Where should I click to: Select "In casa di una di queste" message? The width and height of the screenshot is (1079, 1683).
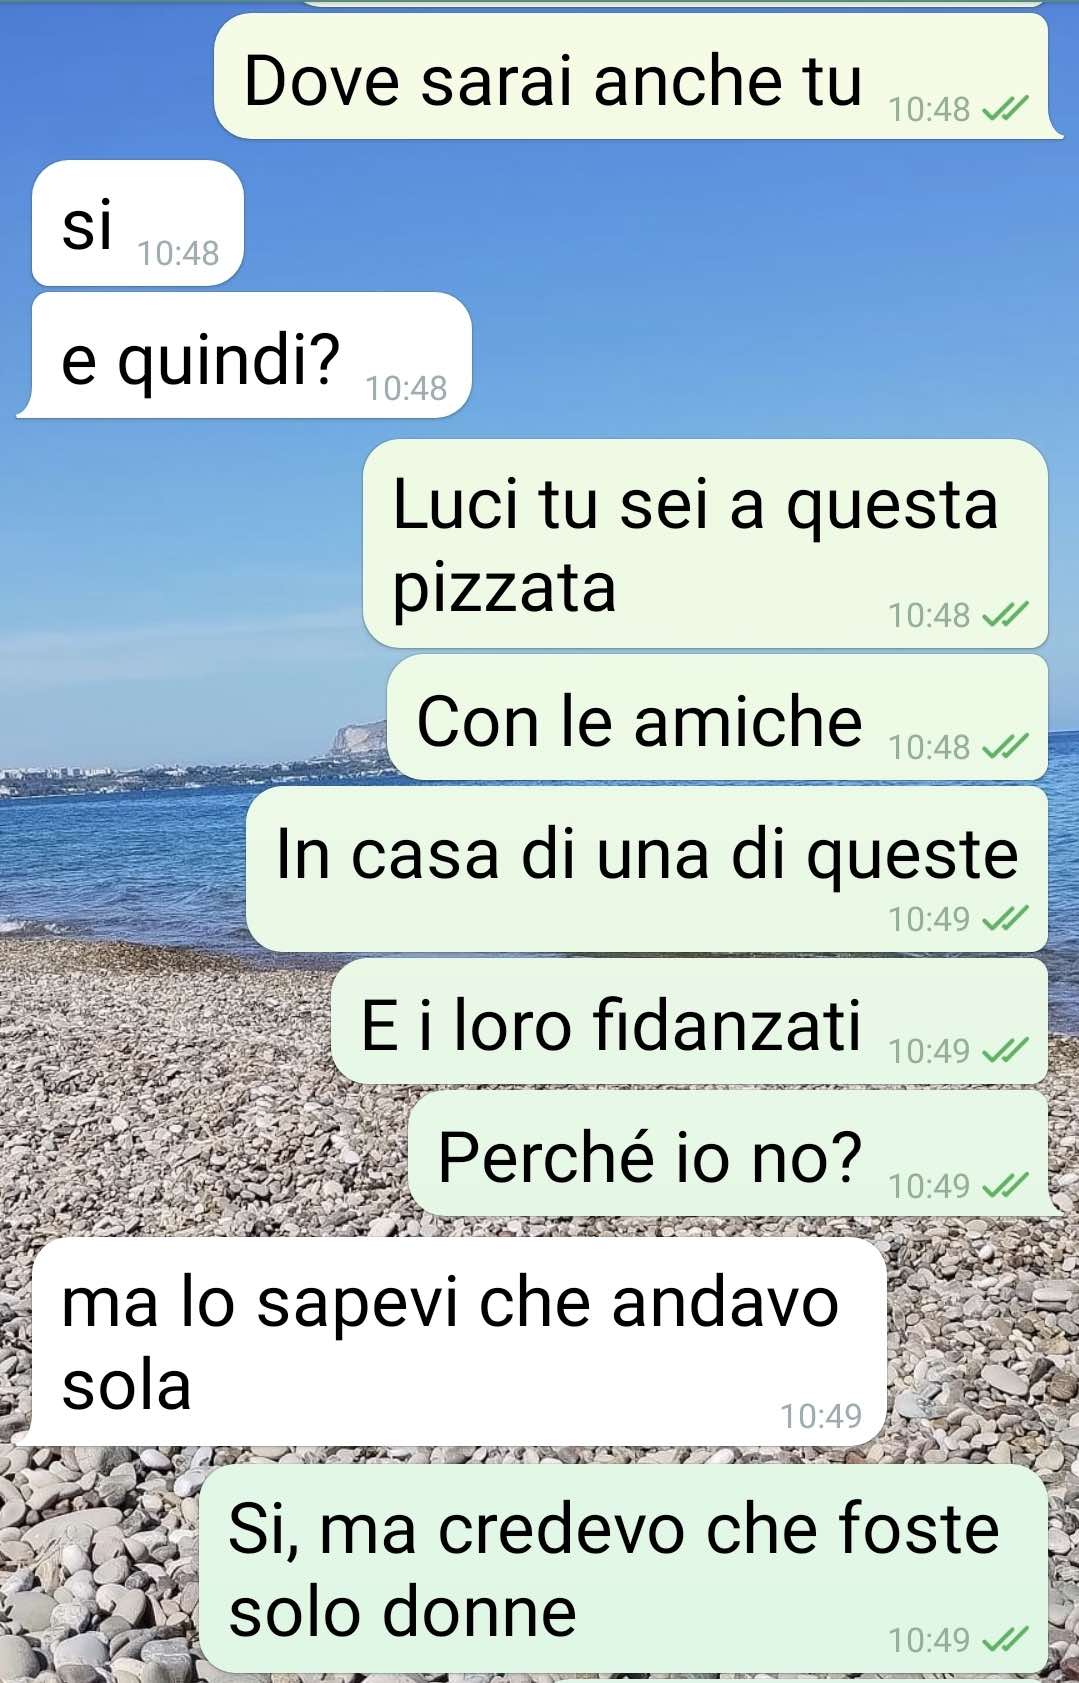[x=647, y=868]
